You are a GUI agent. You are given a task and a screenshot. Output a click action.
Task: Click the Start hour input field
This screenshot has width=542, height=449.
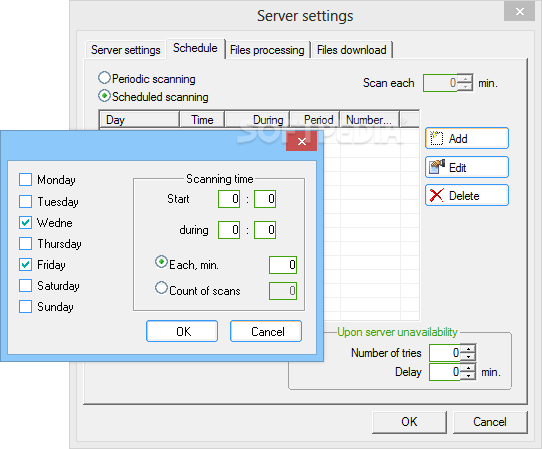(x=229, y=199)
